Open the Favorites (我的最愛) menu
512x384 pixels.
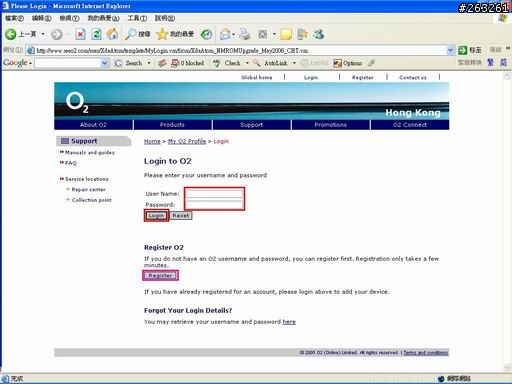point(103,18)
